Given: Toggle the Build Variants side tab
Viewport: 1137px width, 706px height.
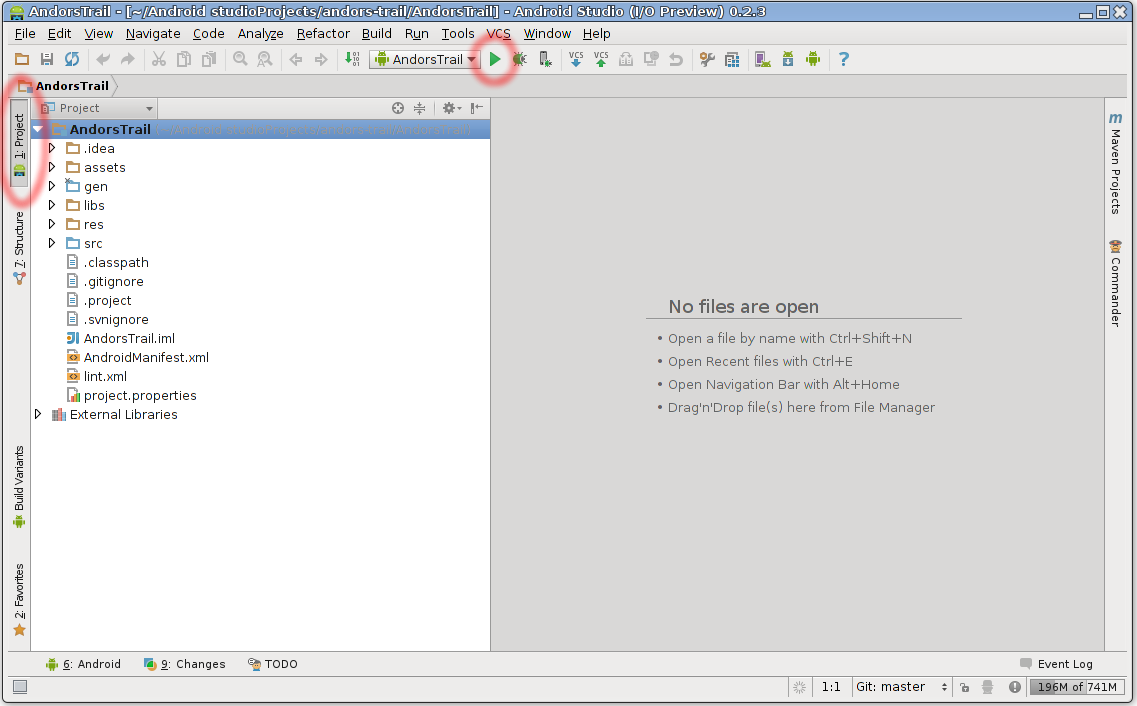Looking at the screenshot, I should [x=20, y=486].
